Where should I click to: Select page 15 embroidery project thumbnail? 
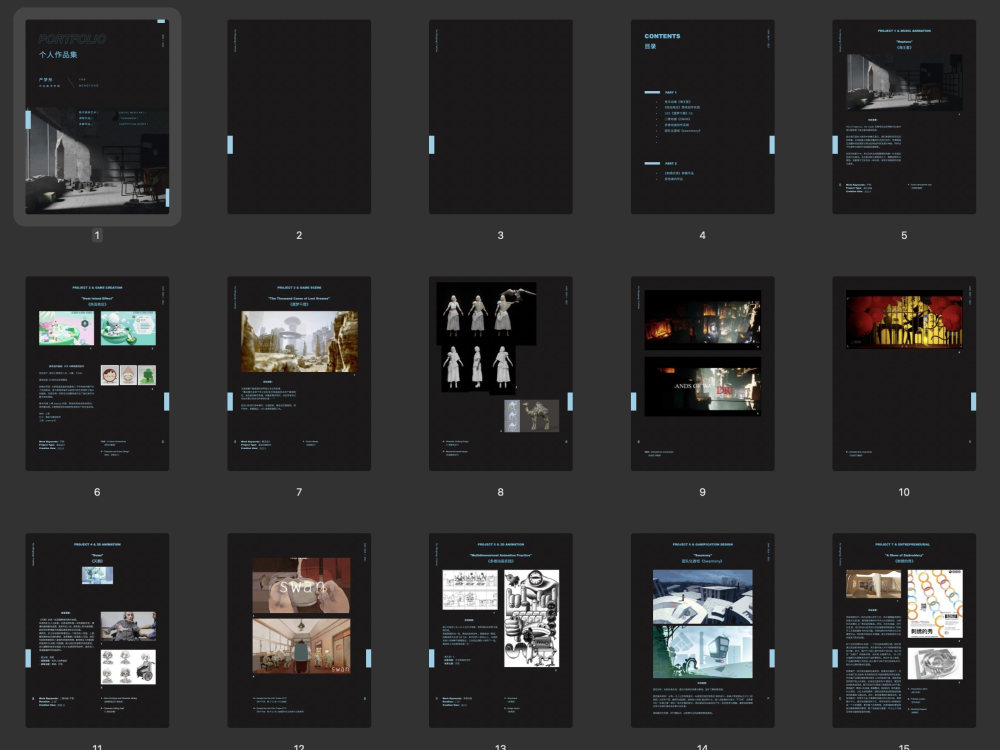[x=904, y=631]
